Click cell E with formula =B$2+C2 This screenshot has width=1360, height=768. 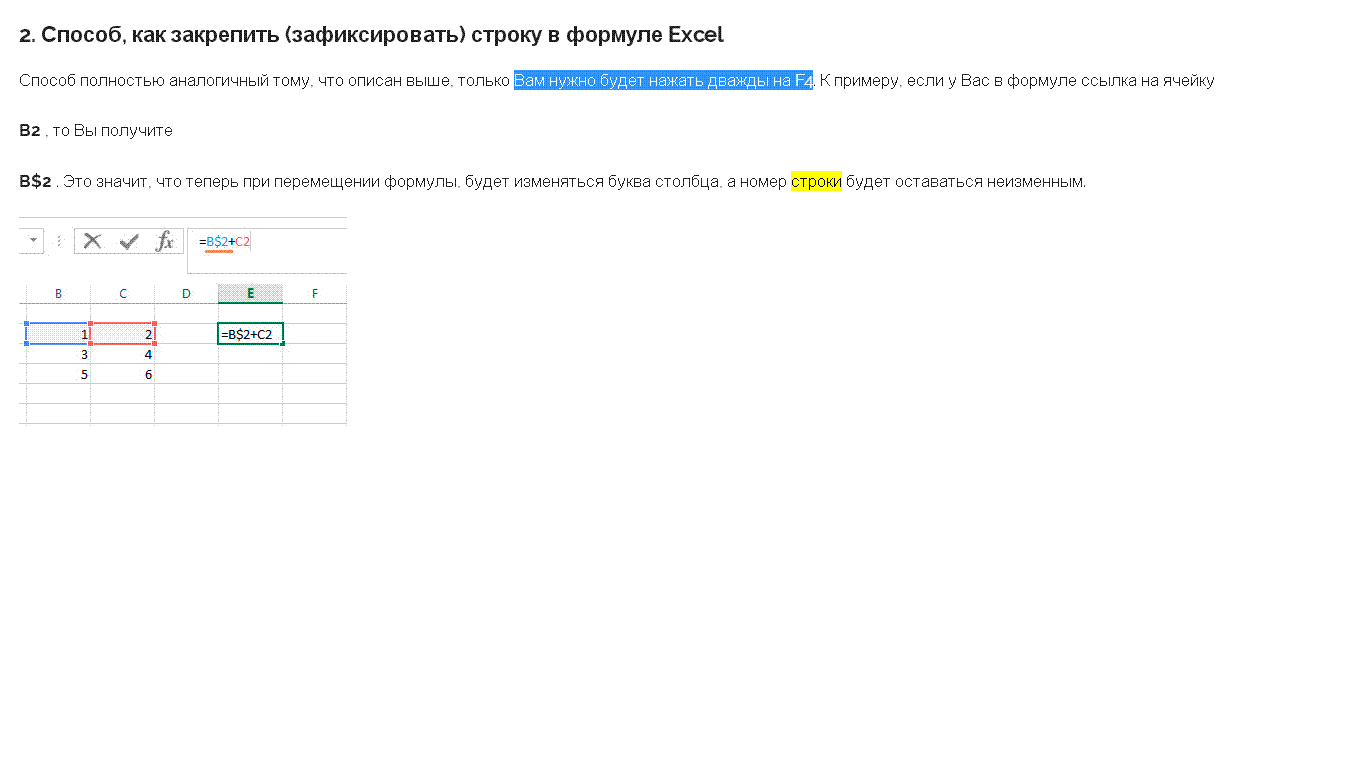pyautogui.click(x=250, y=334)
